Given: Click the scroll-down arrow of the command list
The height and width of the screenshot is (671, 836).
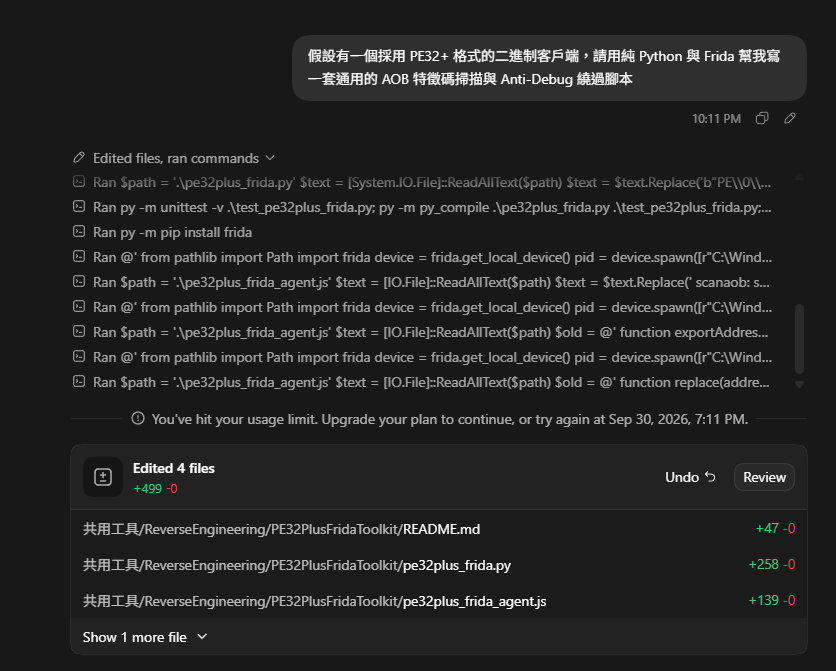Looking at the screenshot, I should (x=799, y=384).
